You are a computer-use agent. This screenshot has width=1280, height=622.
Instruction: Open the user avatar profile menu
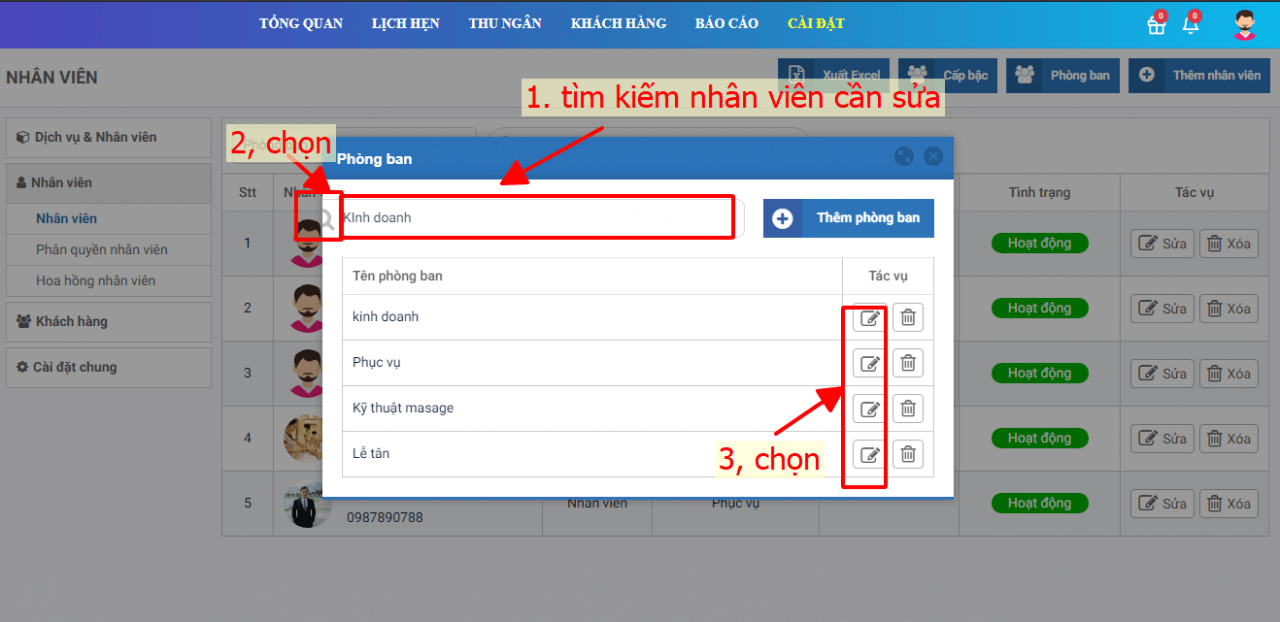[1244, 24]
